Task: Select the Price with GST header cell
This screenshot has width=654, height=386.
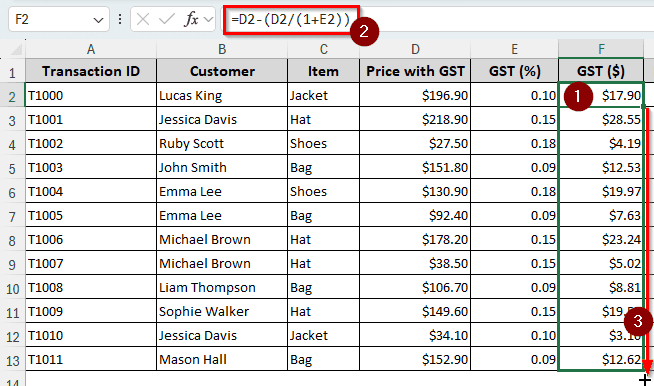Action: click(415, 71)
